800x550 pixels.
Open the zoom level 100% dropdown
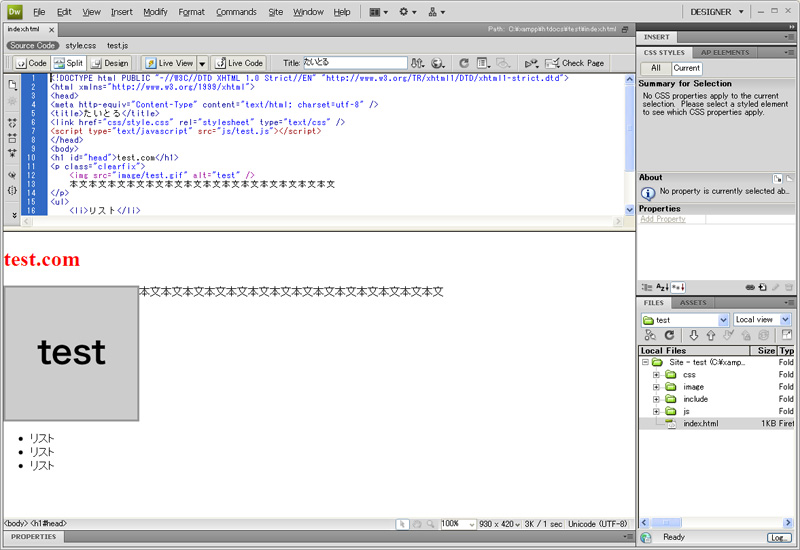tap(458, 523)
